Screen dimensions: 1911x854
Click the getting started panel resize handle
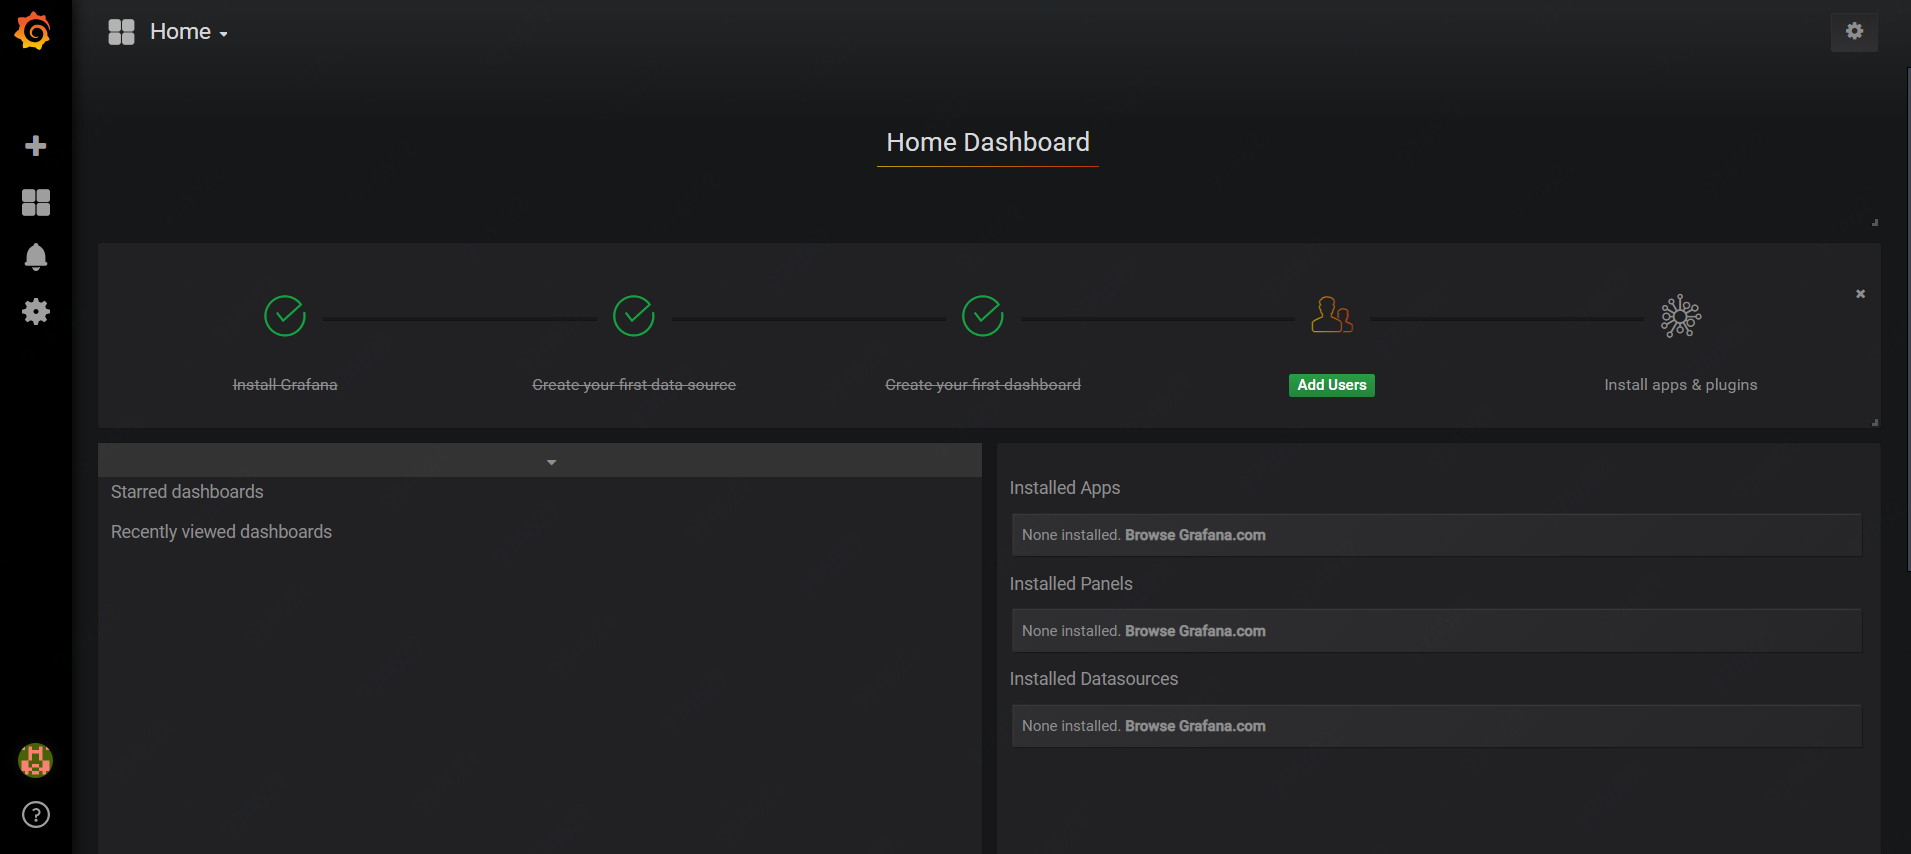tap(1875, 422)
